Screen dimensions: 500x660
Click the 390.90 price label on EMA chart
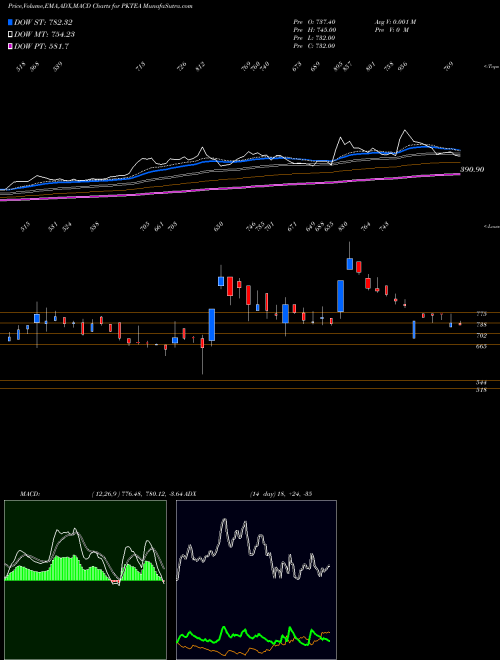pyautogui.click(x=472, y=169)
